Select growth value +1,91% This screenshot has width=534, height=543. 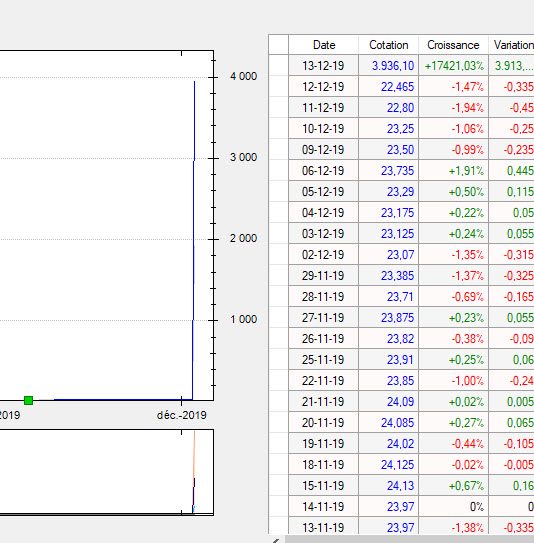click(453, 170)
